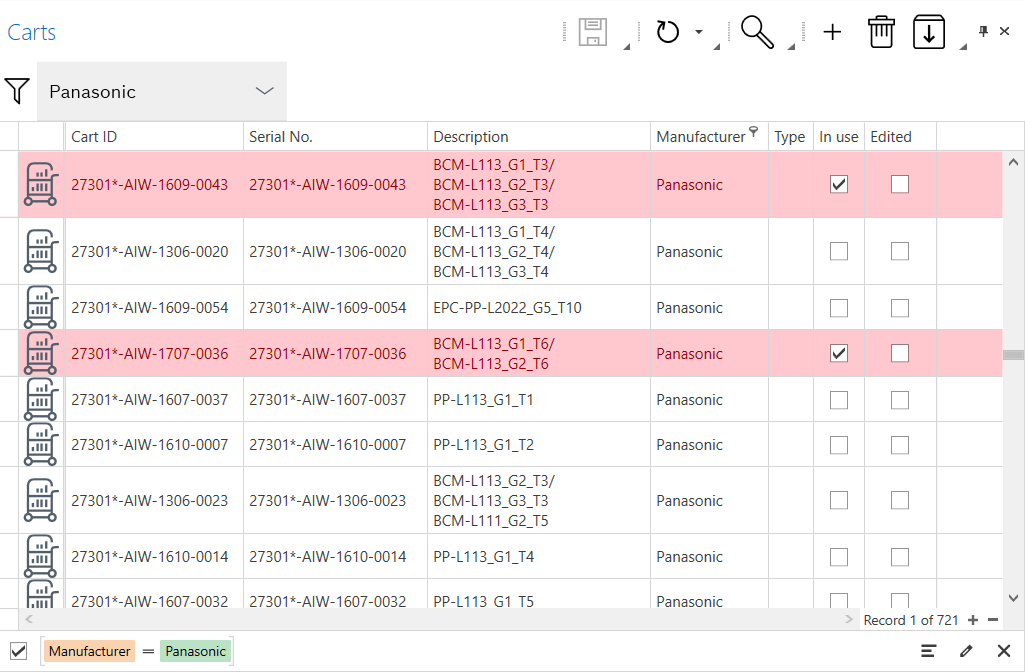The width and height of the screenshot is (1025, 672).
Task: Edit the filter with pencil icon
Action: 966,650
